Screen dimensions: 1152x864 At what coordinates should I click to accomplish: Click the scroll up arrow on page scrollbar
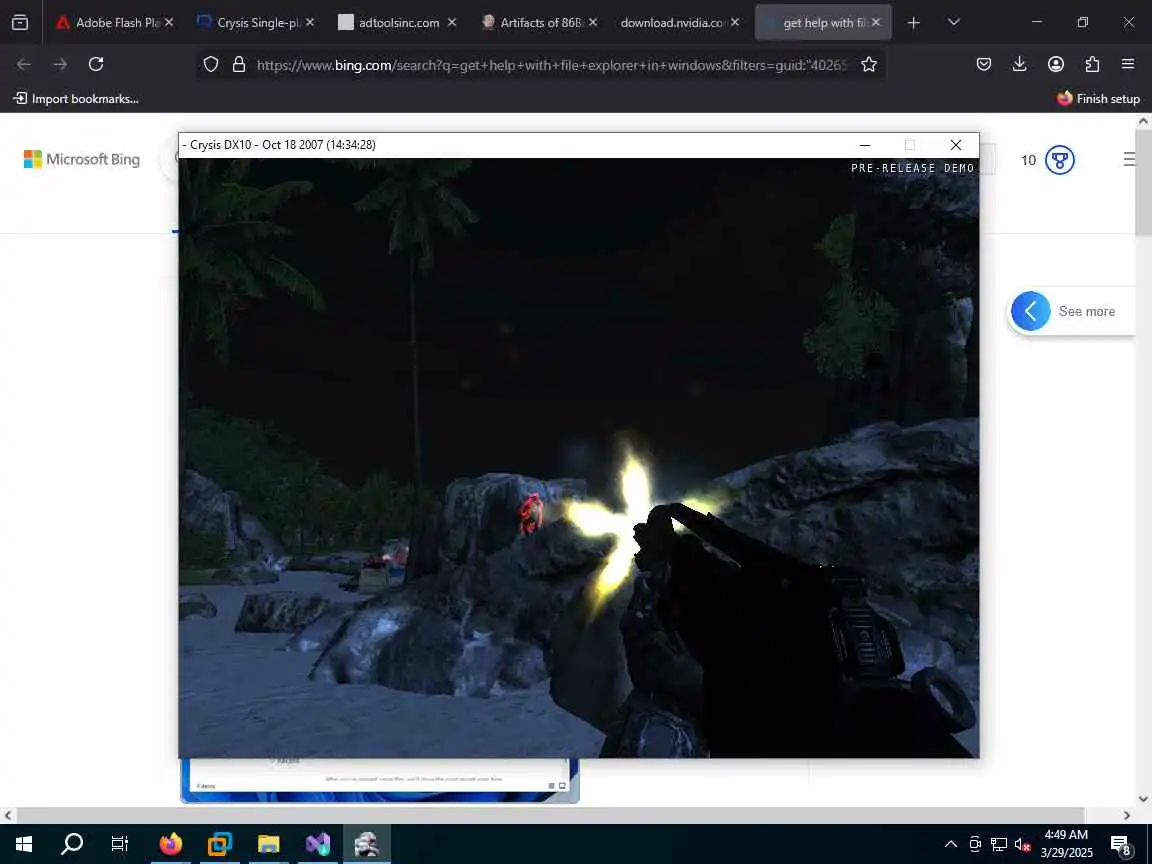[1143, 121]
